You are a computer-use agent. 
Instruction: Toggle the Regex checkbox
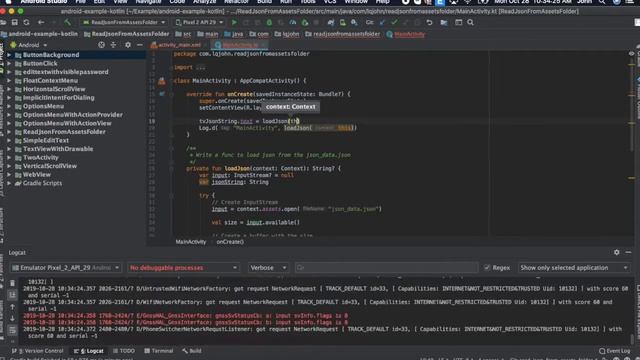[x=487, y=268]
